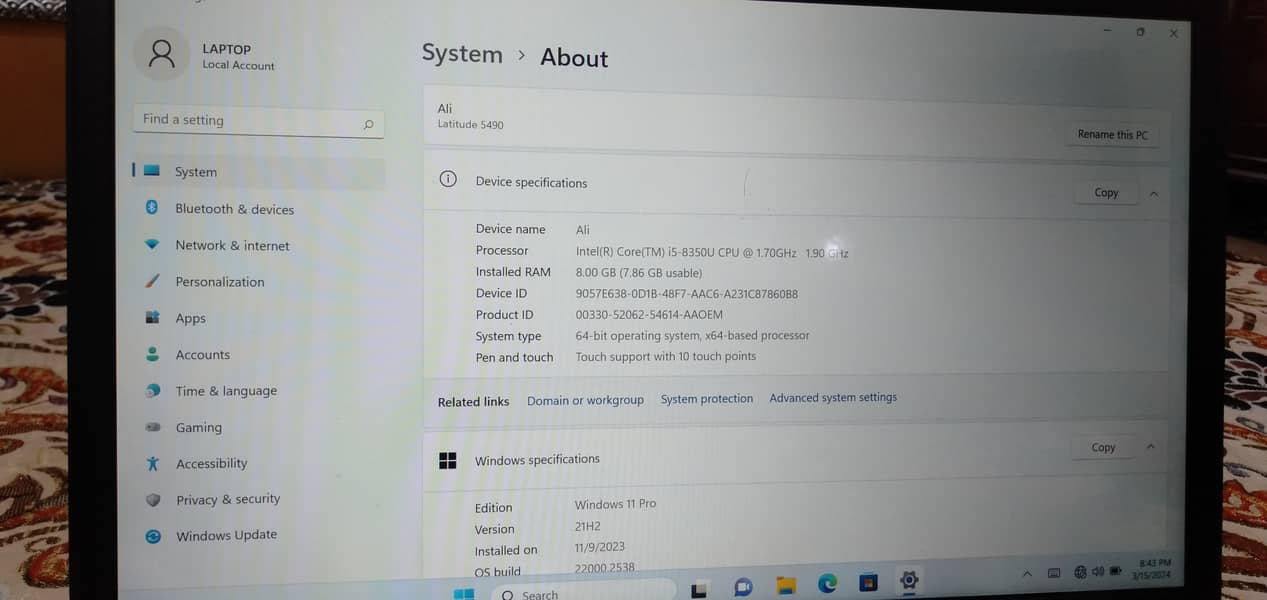Collapse the Device specifications section
Image resolution: width=1267 pixels, height=600 pixels.
pyautogui.click(x=1154, y=193)
